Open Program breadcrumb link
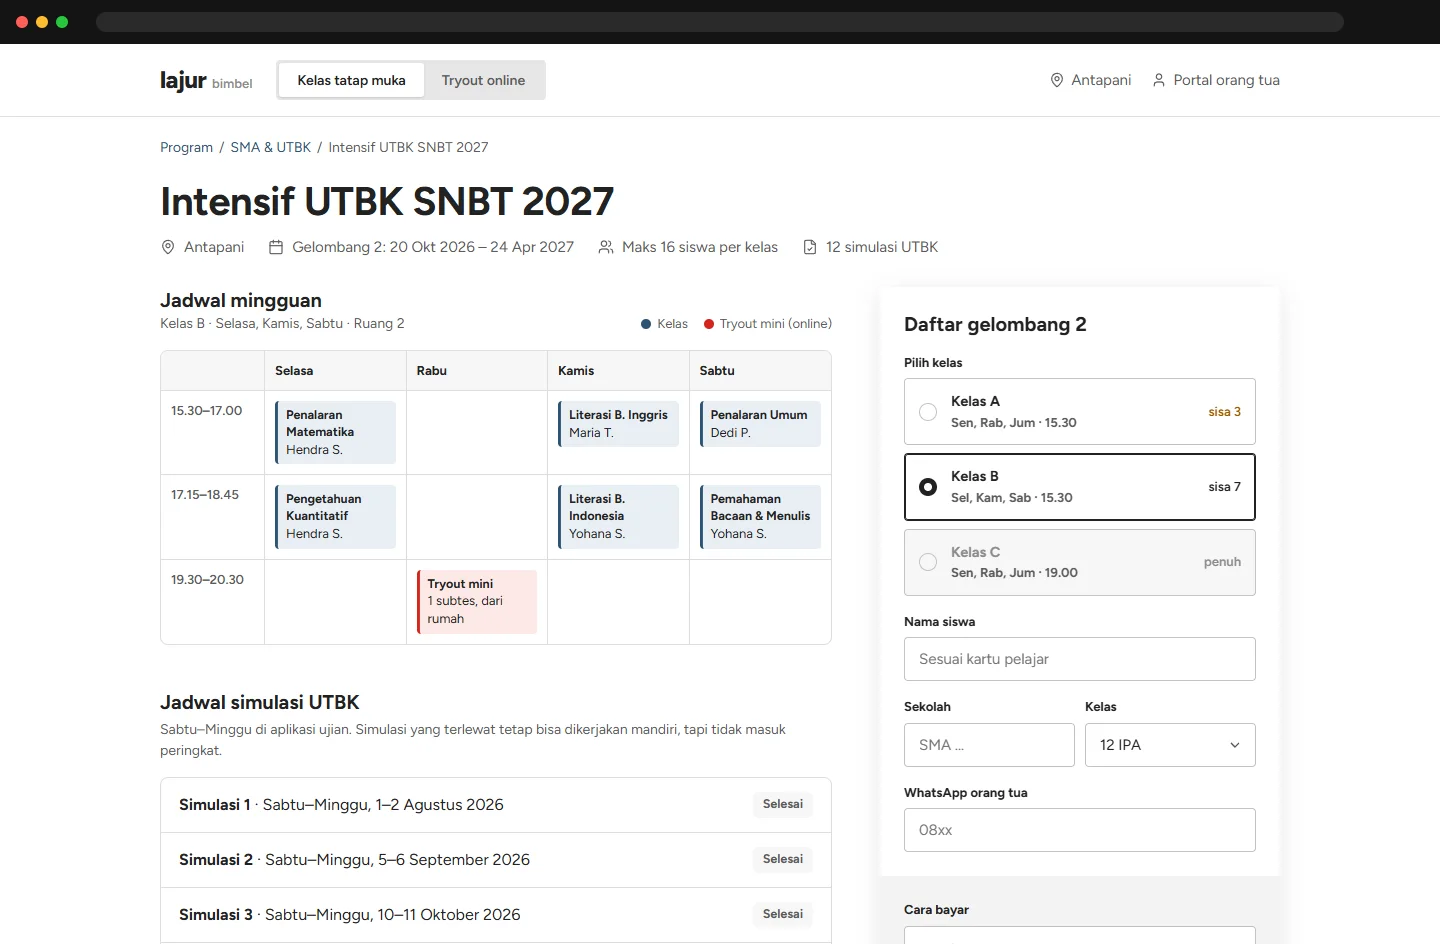This screenshot has width=1440, height=944. coord(186,147)
